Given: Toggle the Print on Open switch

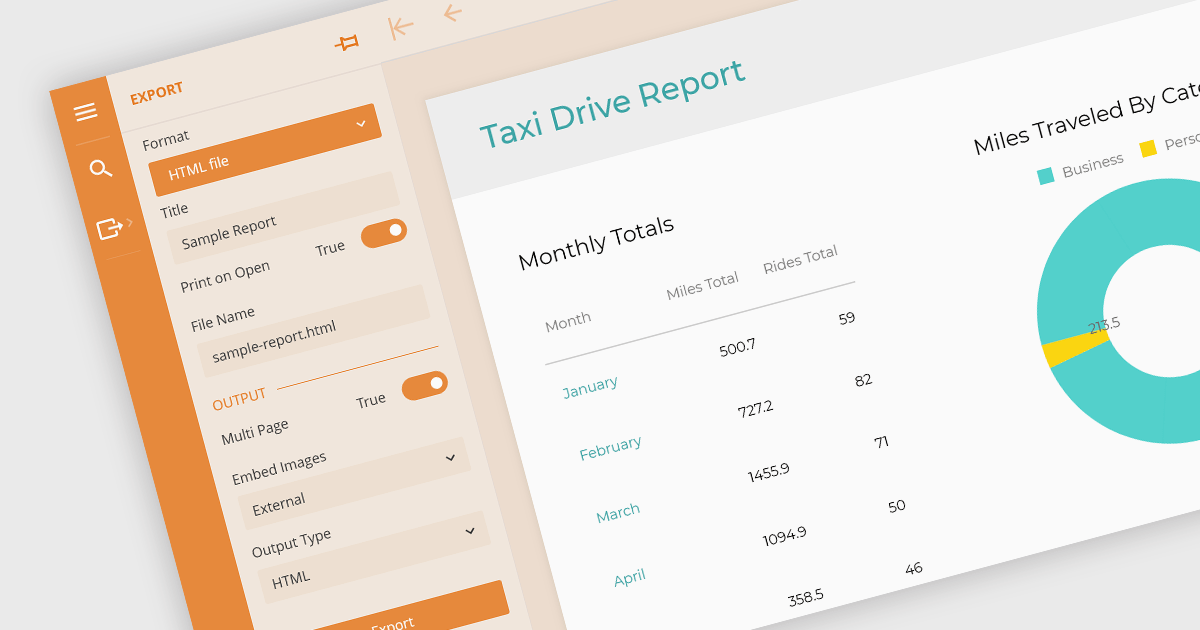Looking at the screenshot, I should [384, 233].
